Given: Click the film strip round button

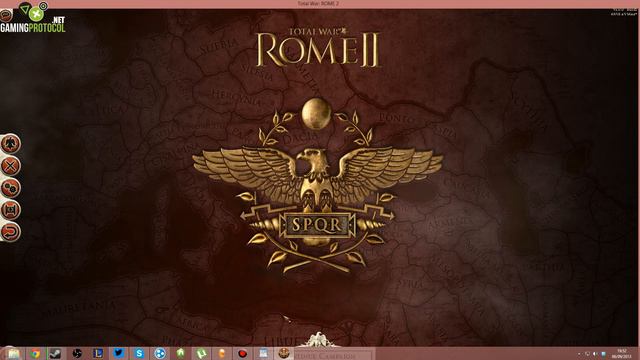Looking at the screenshot, I should coord(10,210).
